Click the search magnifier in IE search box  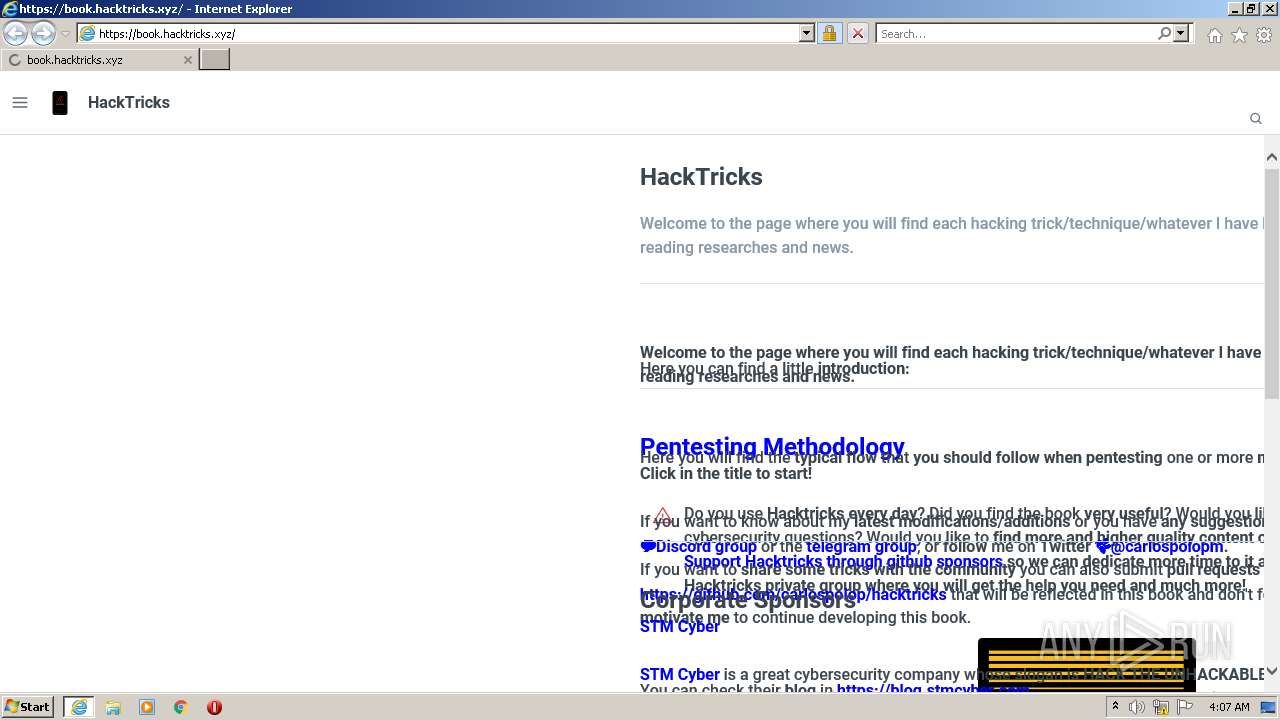point(1164,33)
